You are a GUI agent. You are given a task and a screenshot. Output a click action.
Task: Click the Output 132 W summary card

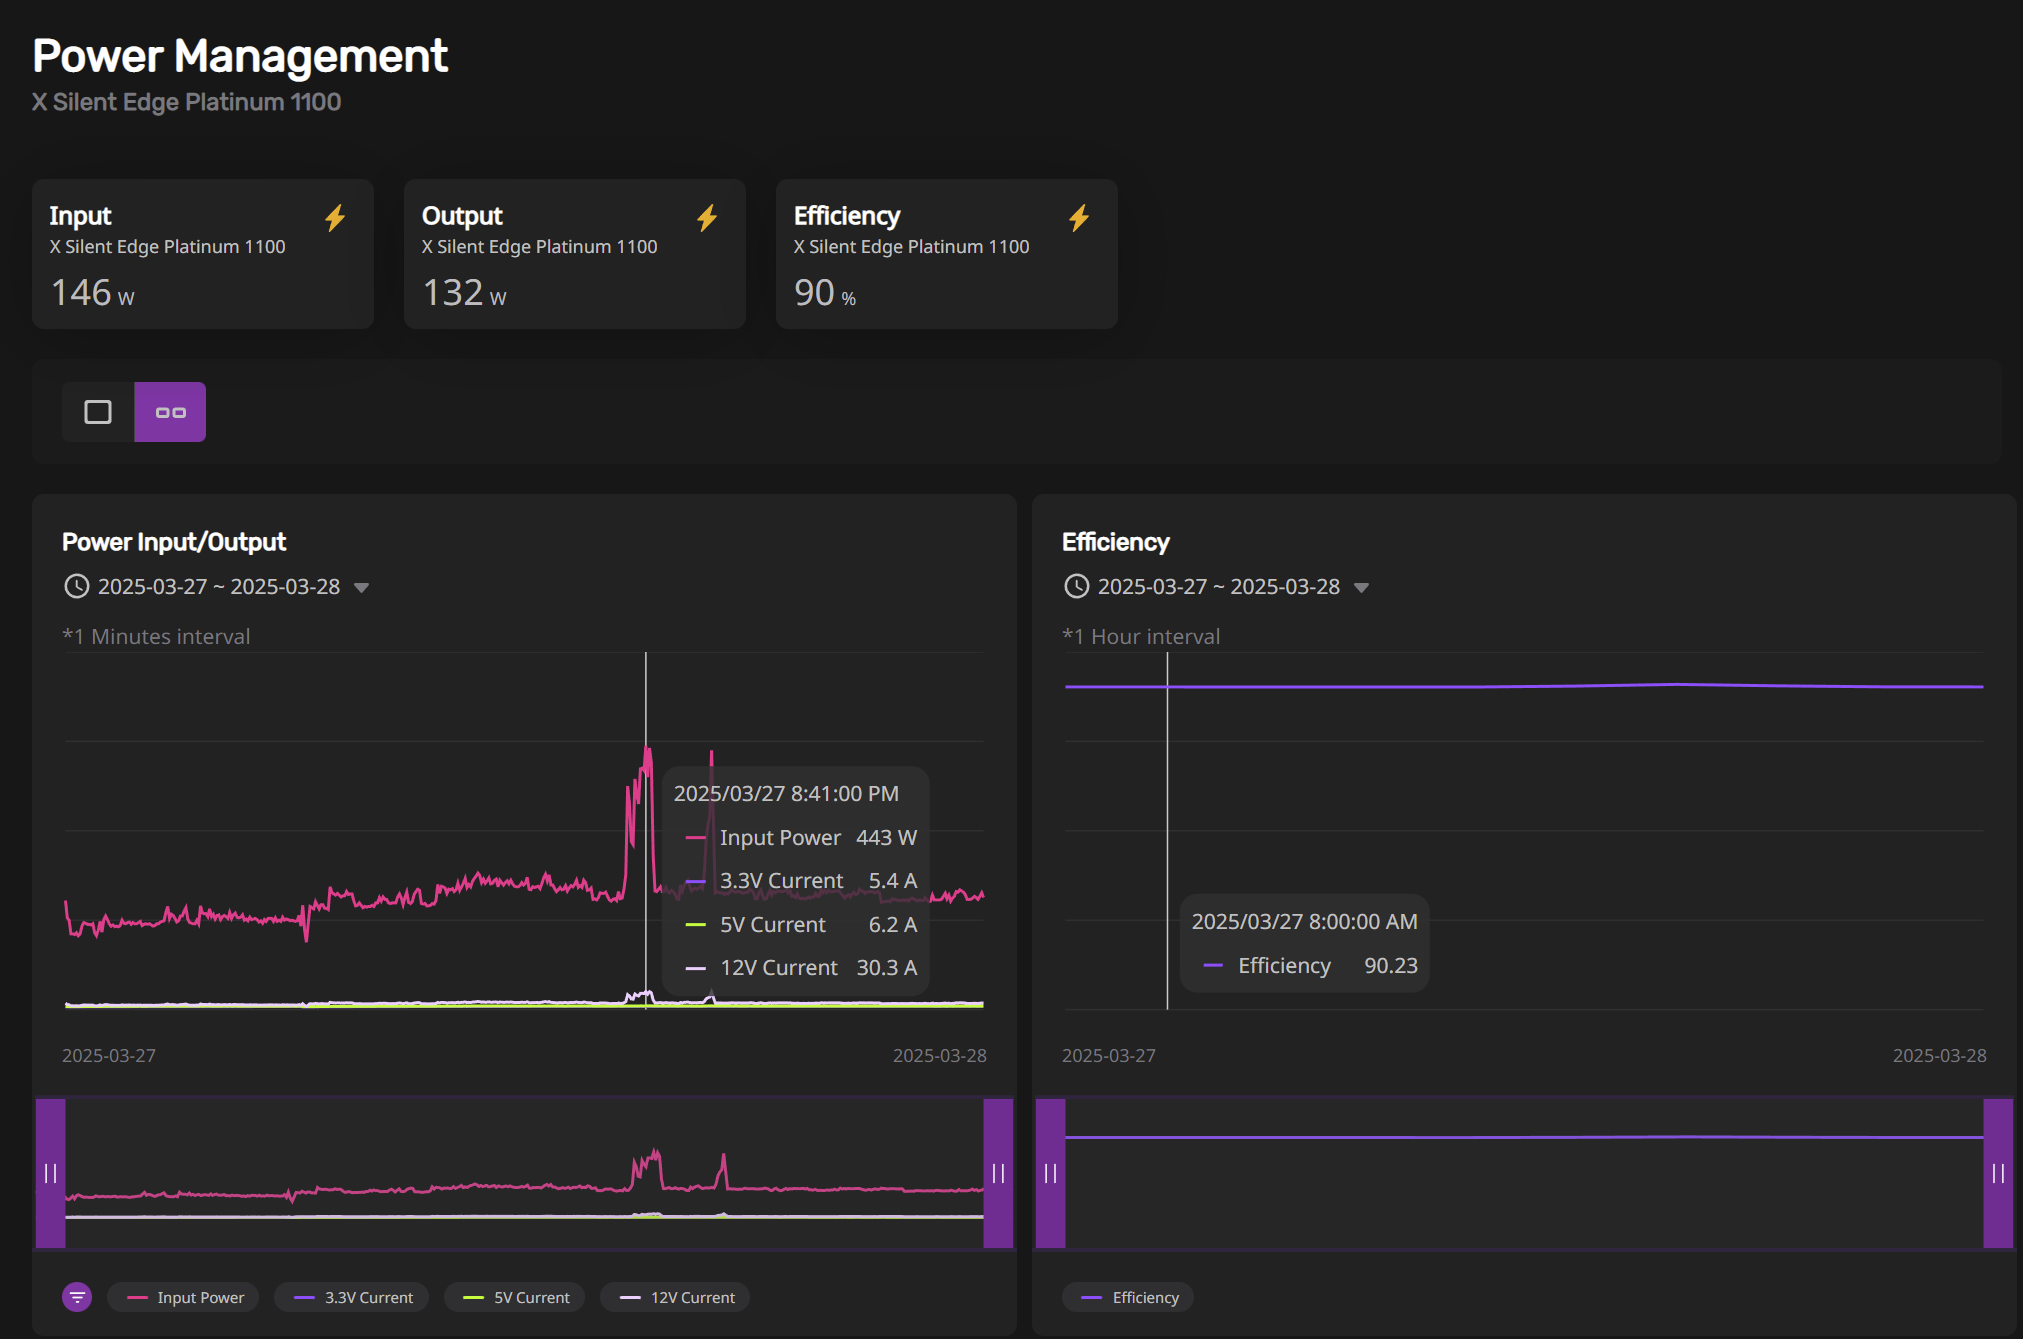coord(575,254)
